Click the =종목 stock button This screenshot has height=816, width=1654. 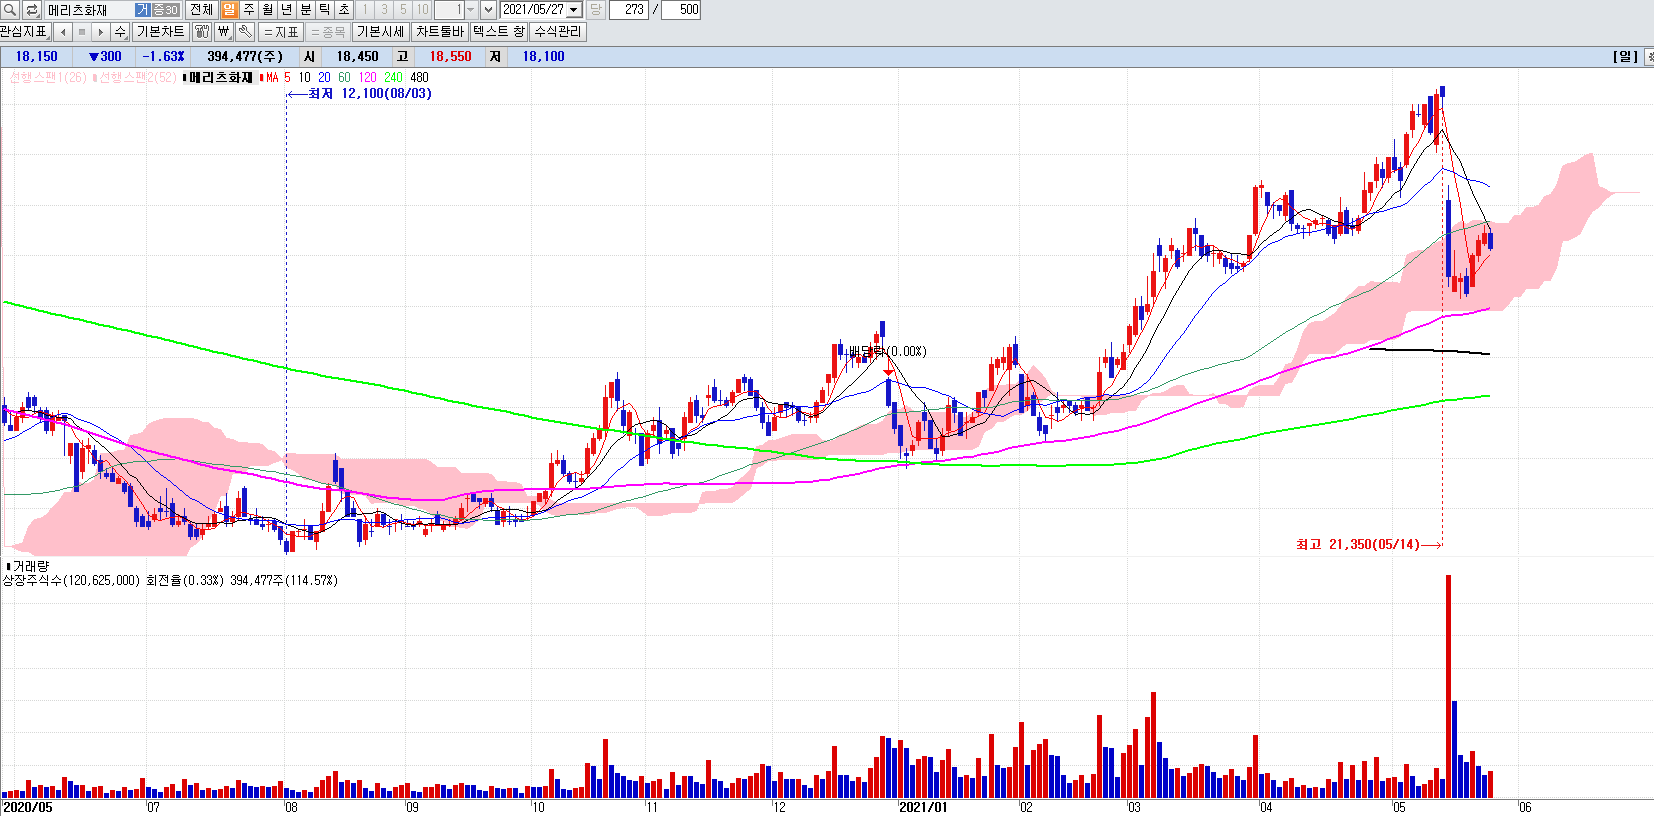tap(328, 32)
